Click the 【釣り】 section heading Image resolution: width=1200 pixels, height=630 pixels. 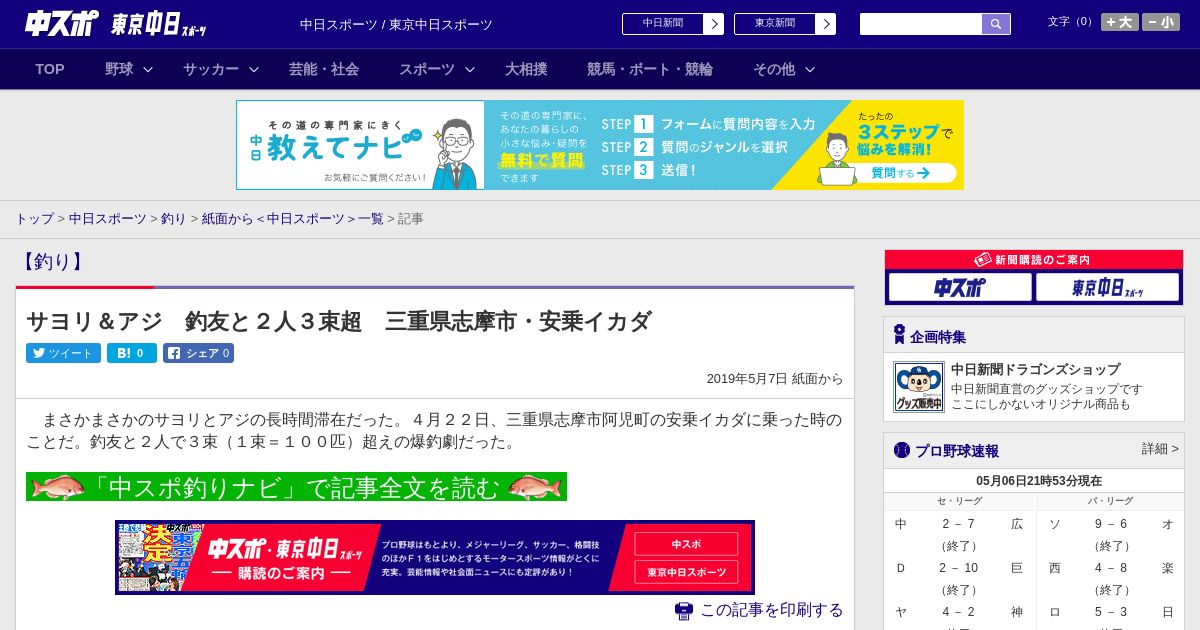pos(52,262)
